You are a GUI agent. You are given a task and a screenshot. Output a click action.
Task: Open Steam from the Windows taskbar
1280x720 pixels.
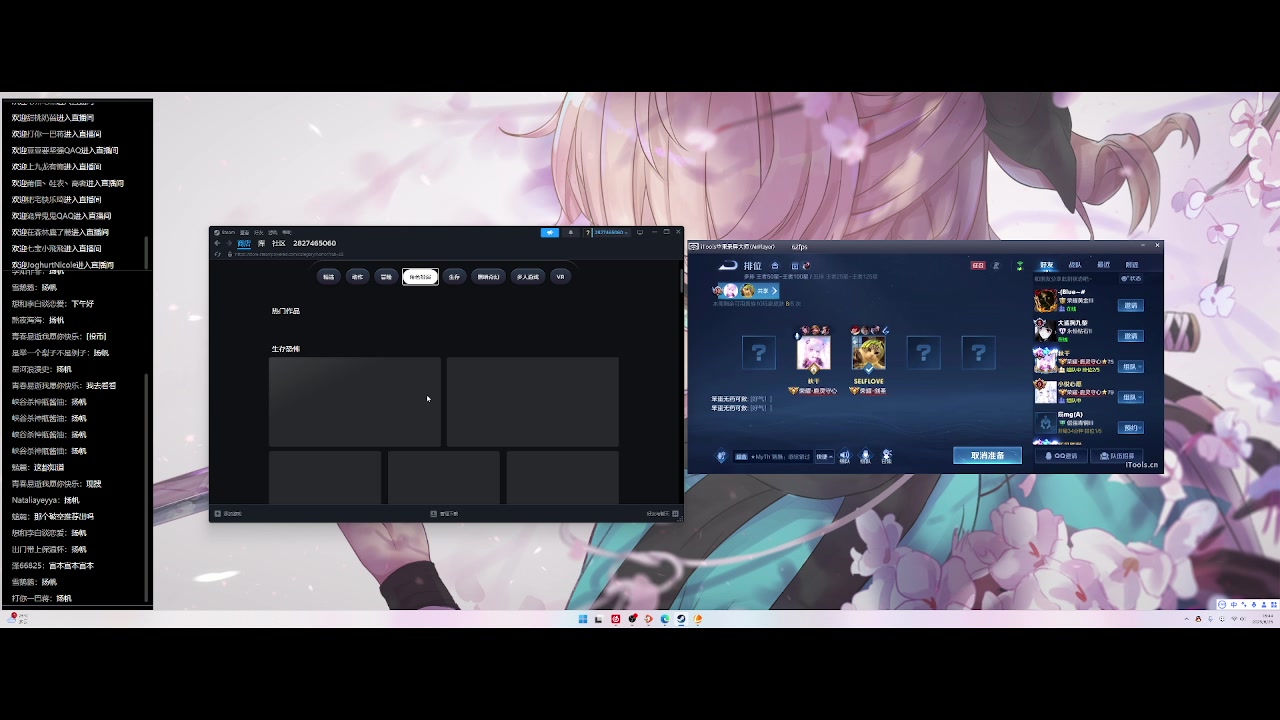click(681, 619)
